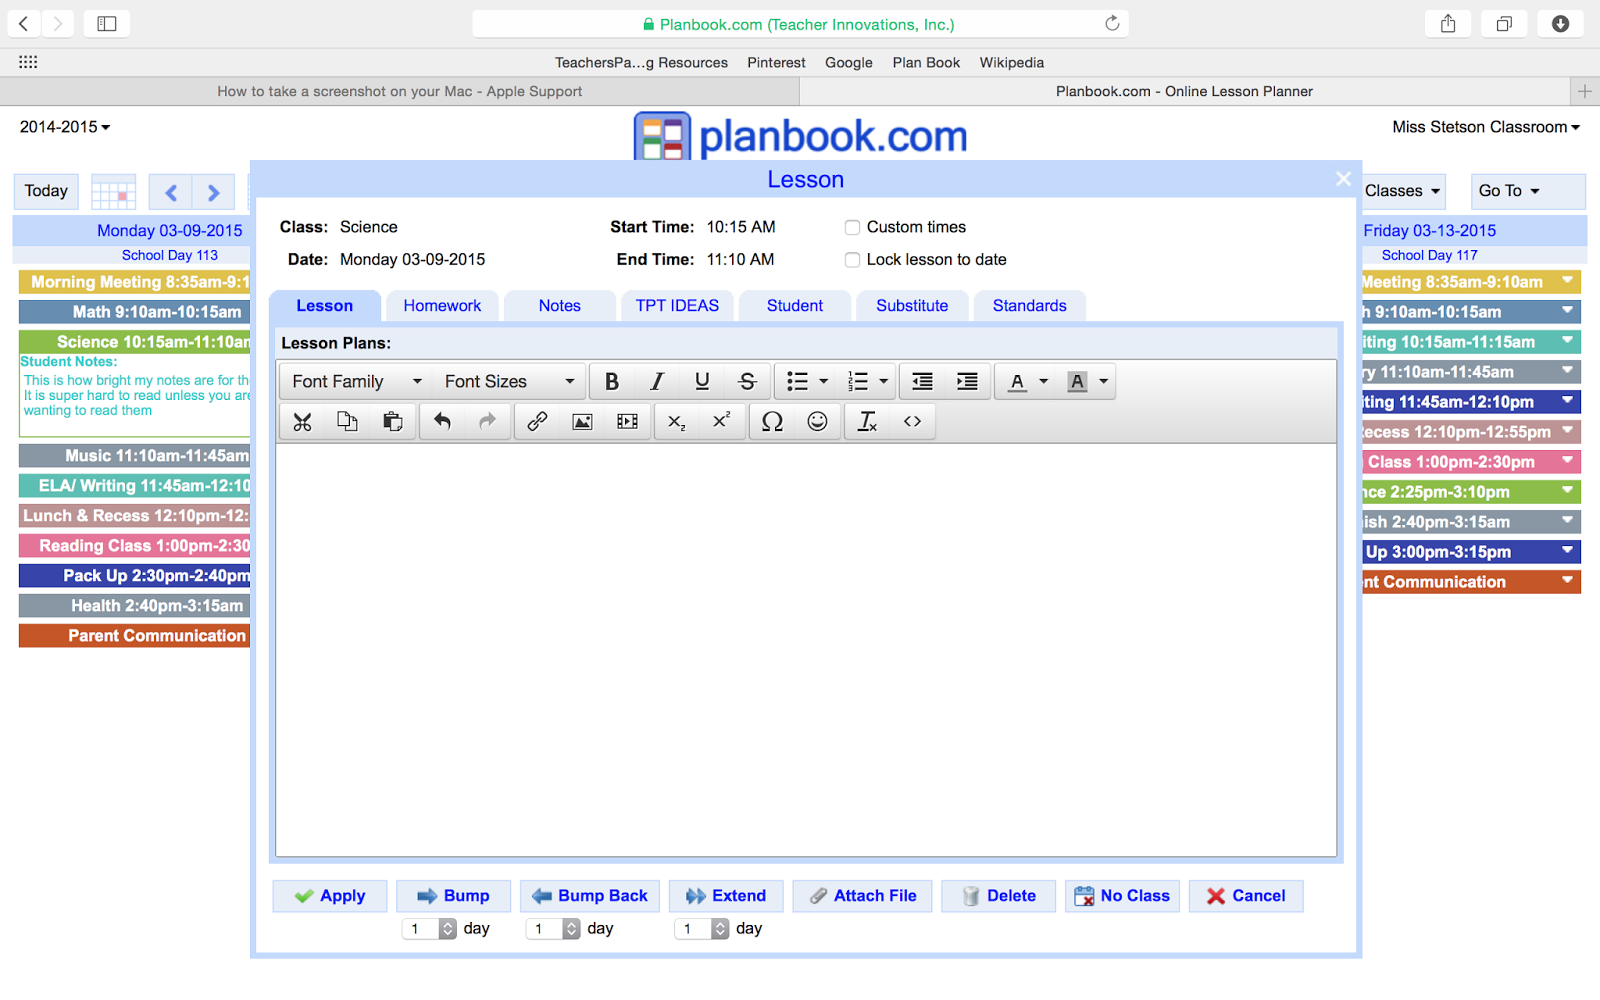Open Safari's Share menu
The width and height of the screenshot is (1600, 1000).
click(1448, 24)
